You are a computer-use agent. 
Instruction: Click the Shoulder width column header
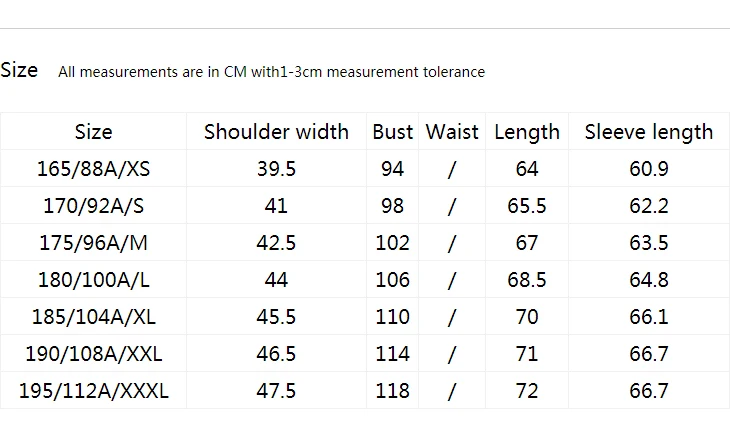point(276,132)
